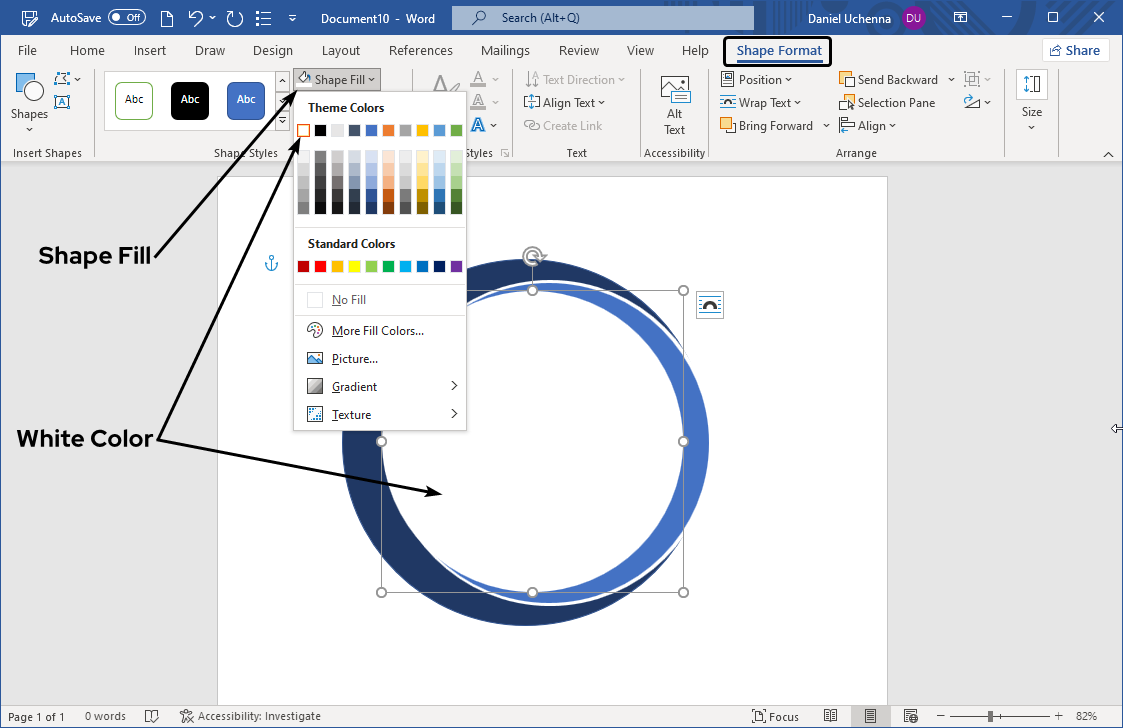Click the Share button
The image size is (1123, 728).
click(1075, 51)
